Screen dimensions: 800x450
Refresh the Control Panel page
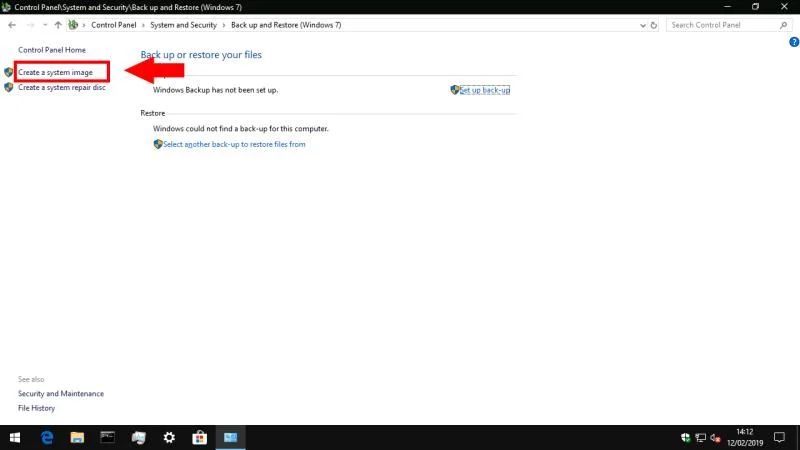654,25
